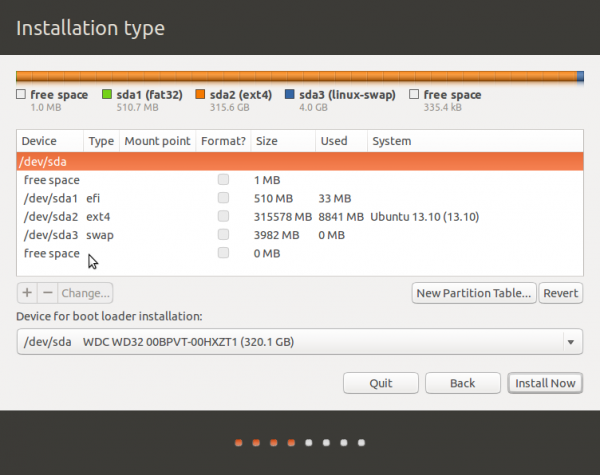Open the boot loader device dropdown

pyautogui.click(x=299, y=342)
